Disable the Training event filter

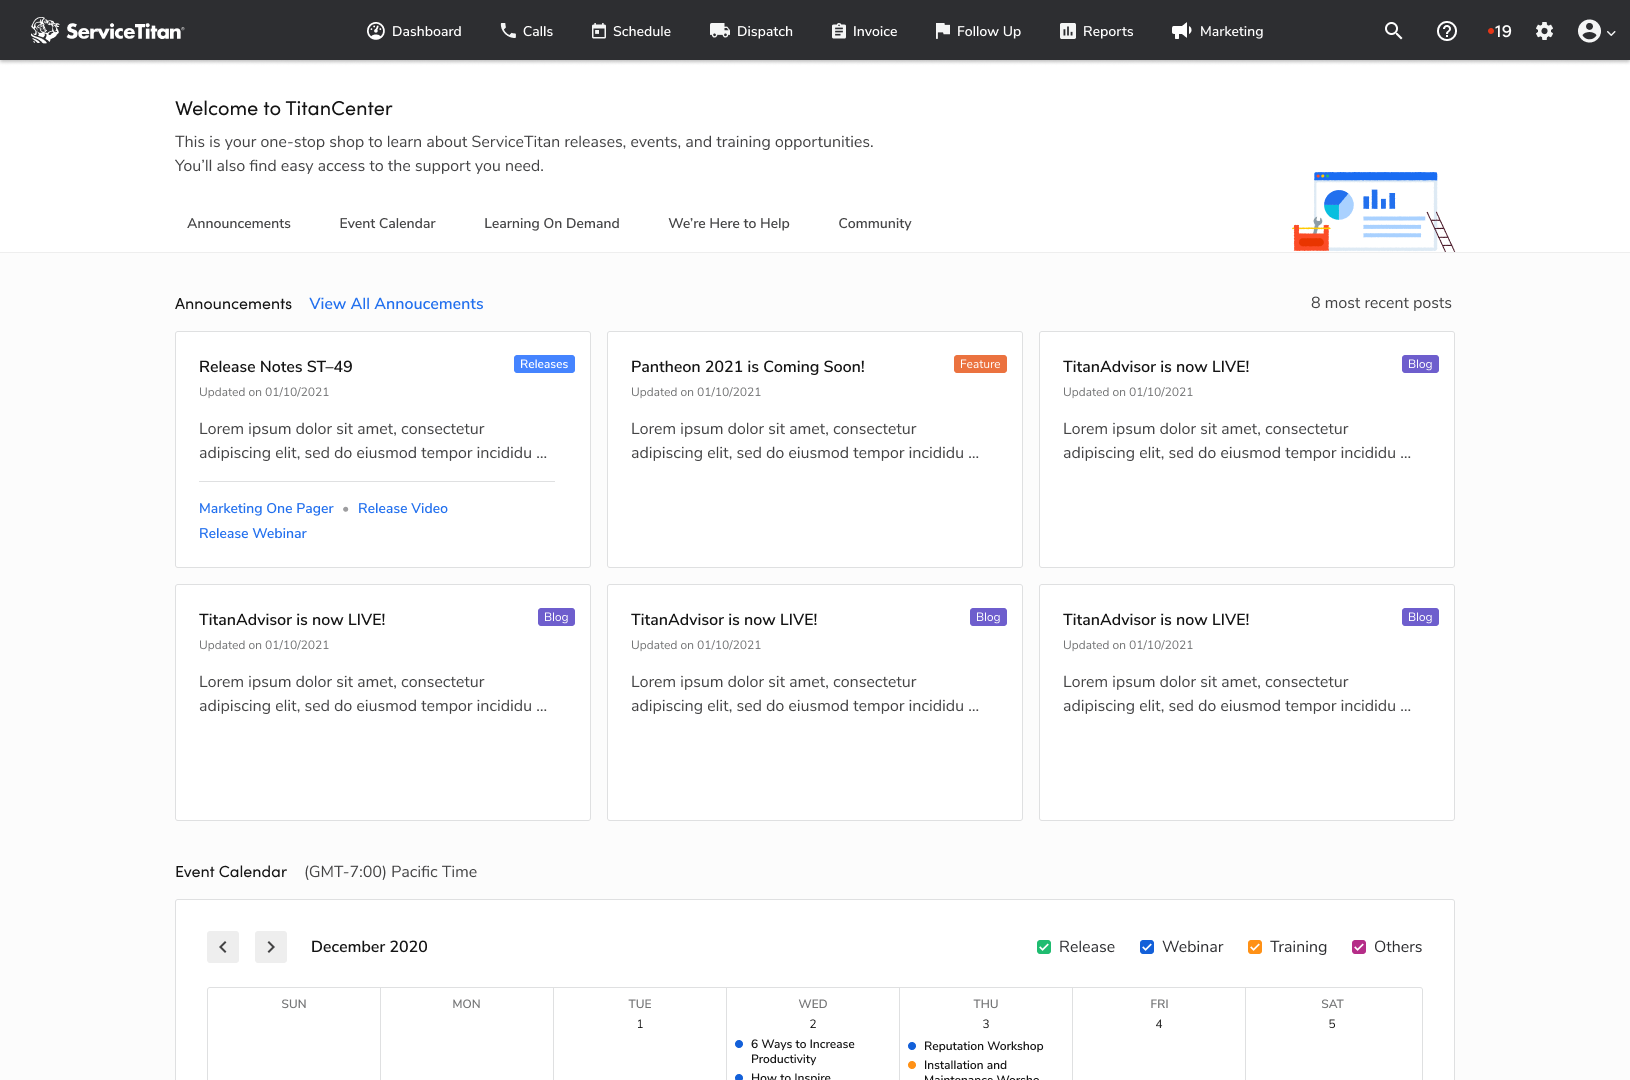pyautogui.click(x=1255, y=947)
